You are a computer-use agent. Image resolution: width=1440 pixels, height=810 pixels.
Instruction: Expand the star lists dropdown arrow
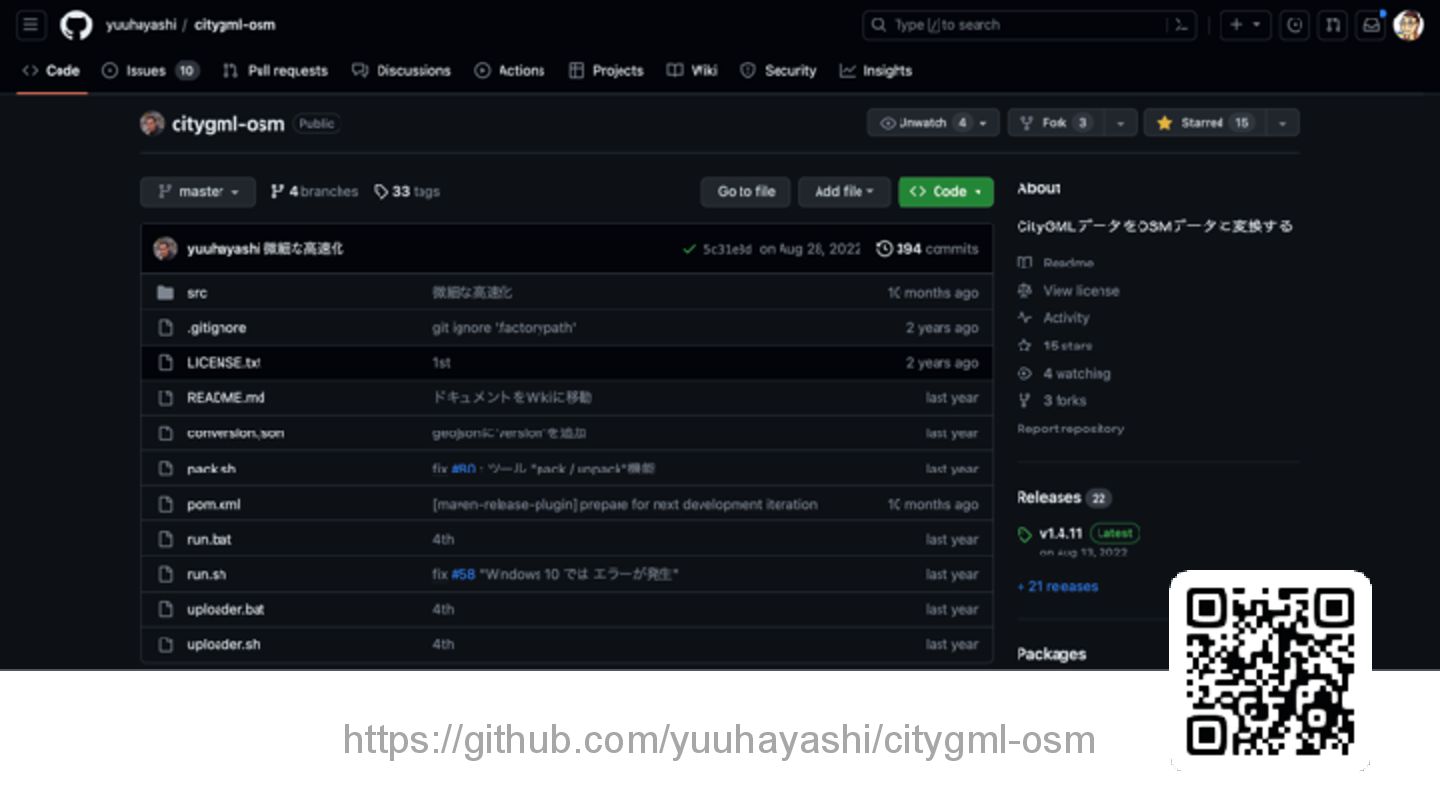pyautogui.click(x=1282, y=123)
